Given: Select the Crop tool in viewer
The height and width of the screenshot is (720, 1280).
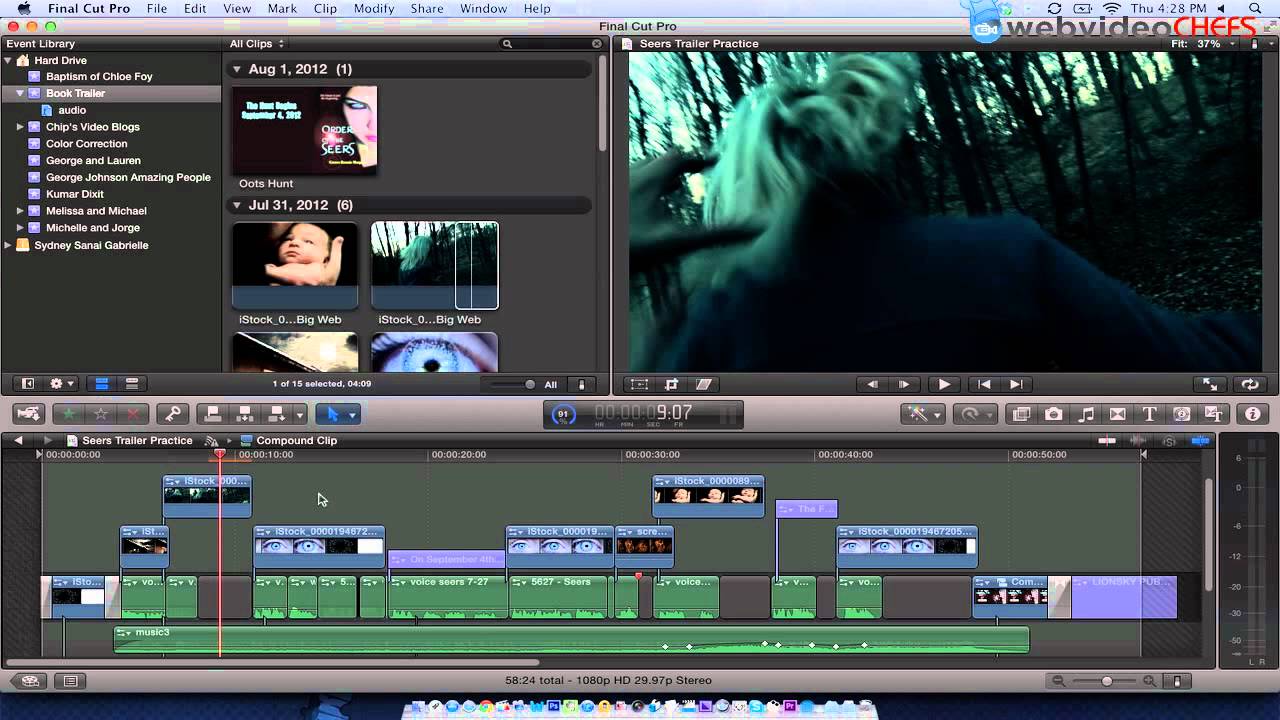Looking at the screenshot, I should 671,384.
